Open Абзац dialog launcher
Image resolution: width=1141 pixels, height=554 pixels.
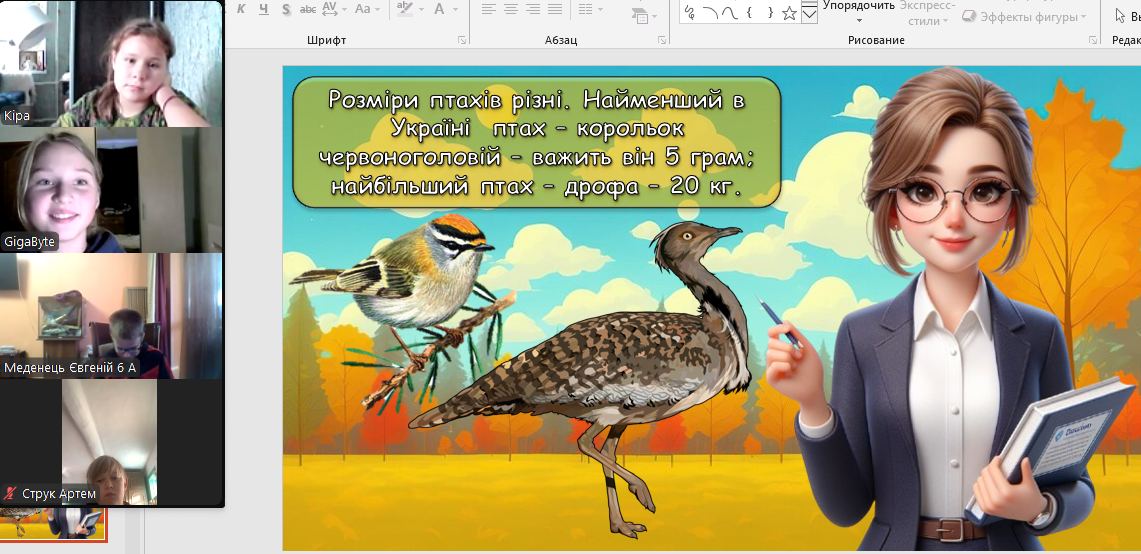(x=661, y=40)
